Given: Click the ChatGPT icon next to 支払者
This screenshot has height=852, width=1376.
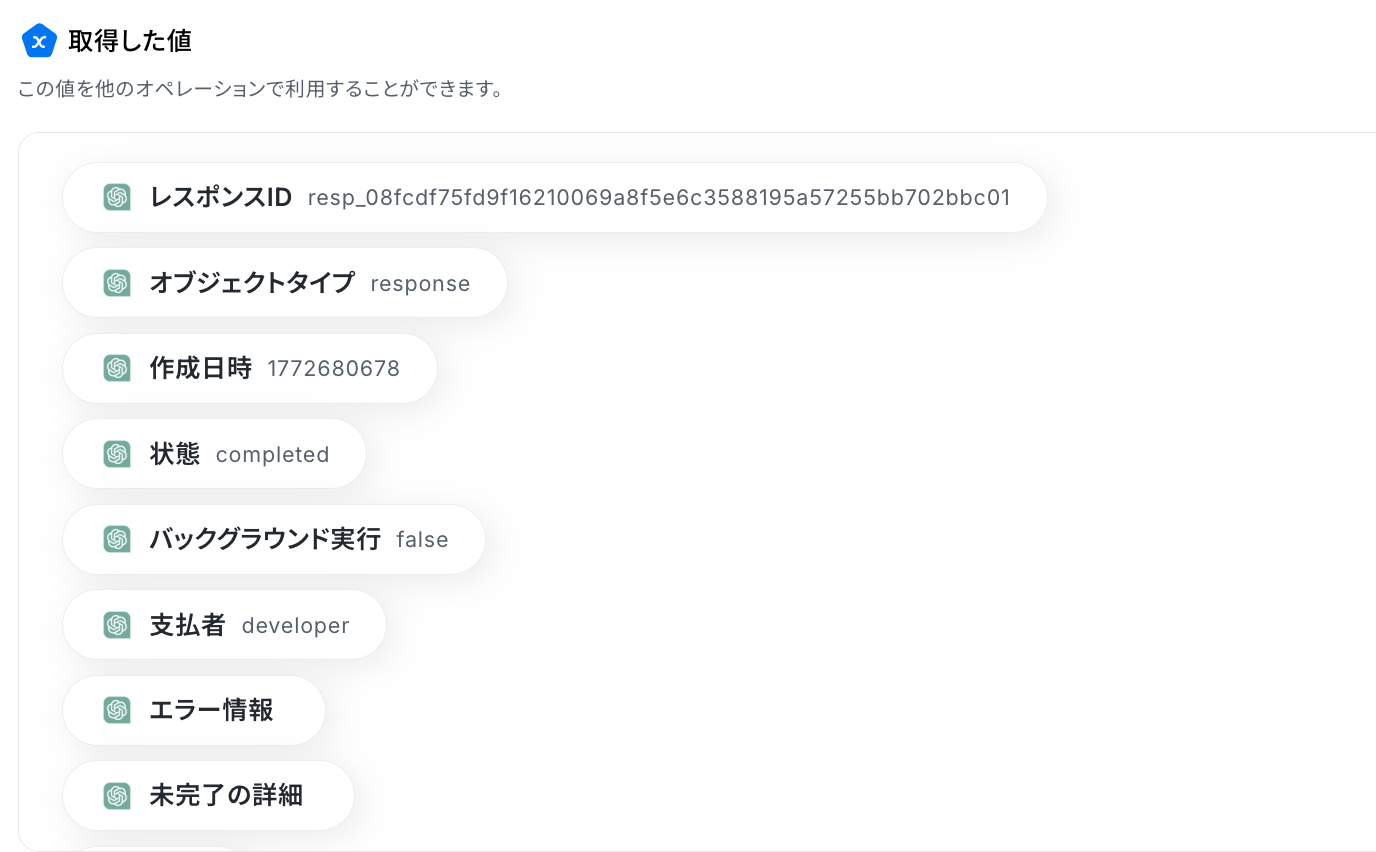Looking at the screenshot, I should point(117,625).
